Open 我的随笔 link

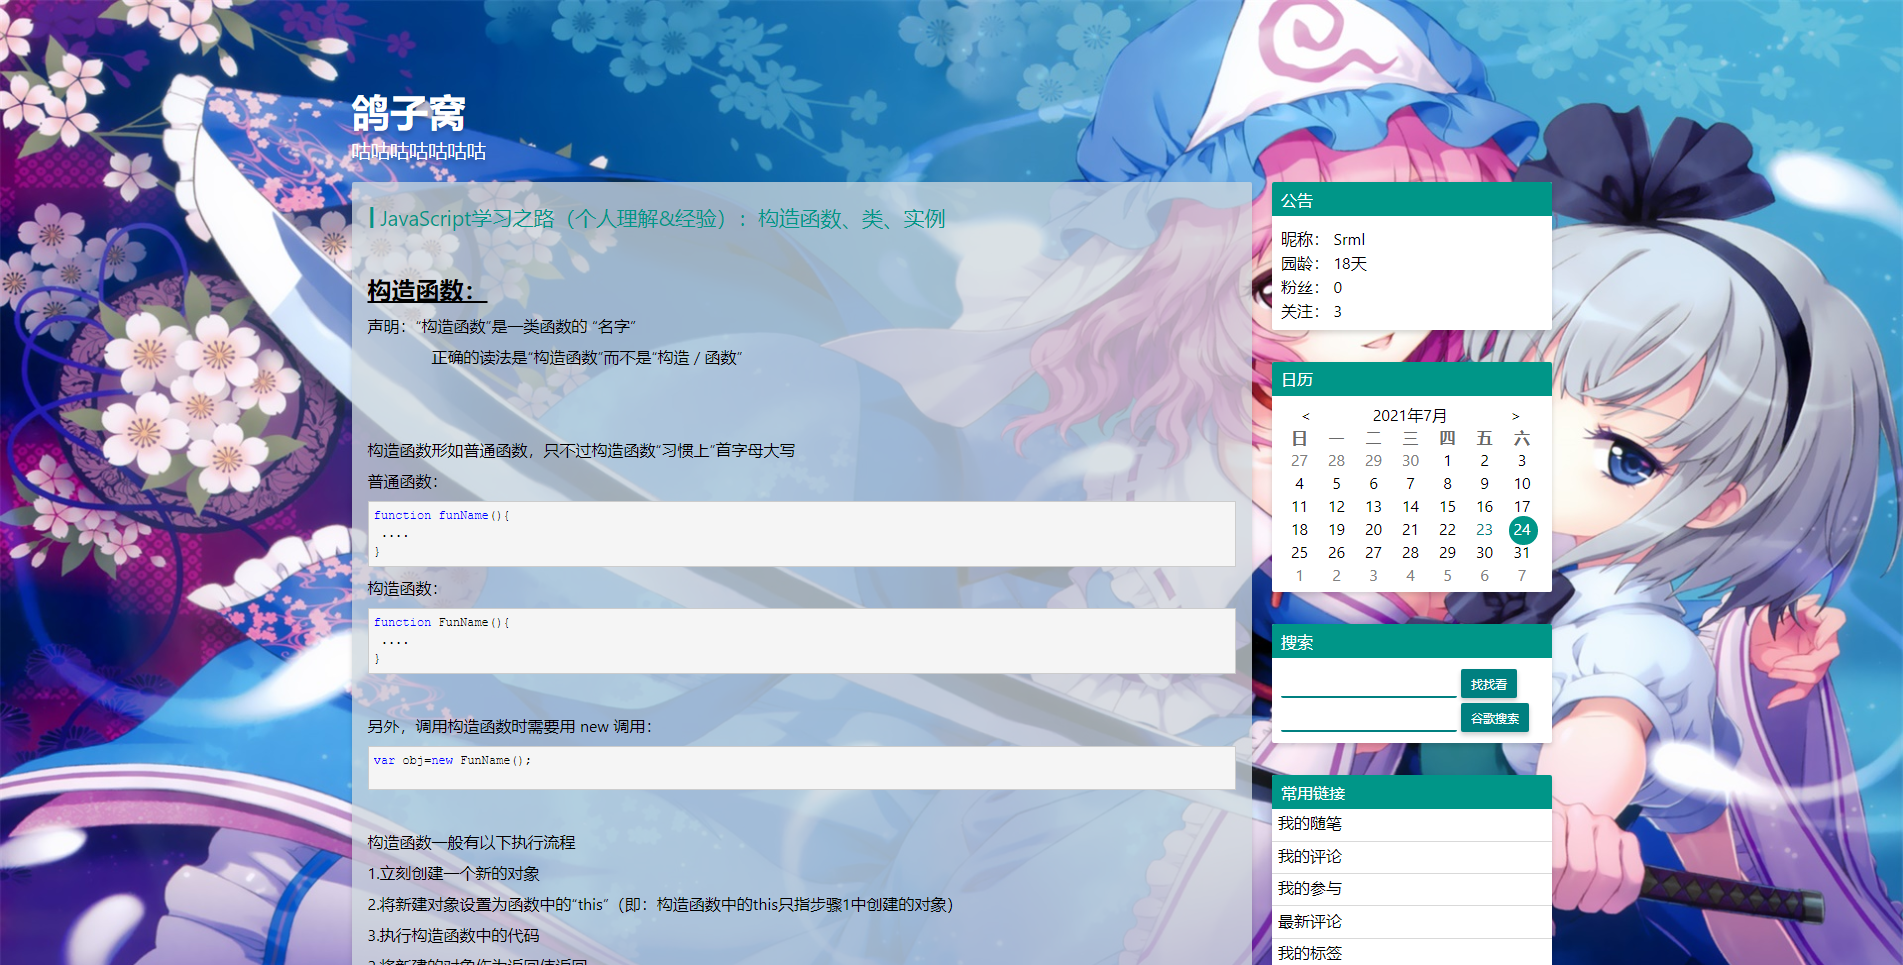tap(1309, 824)
